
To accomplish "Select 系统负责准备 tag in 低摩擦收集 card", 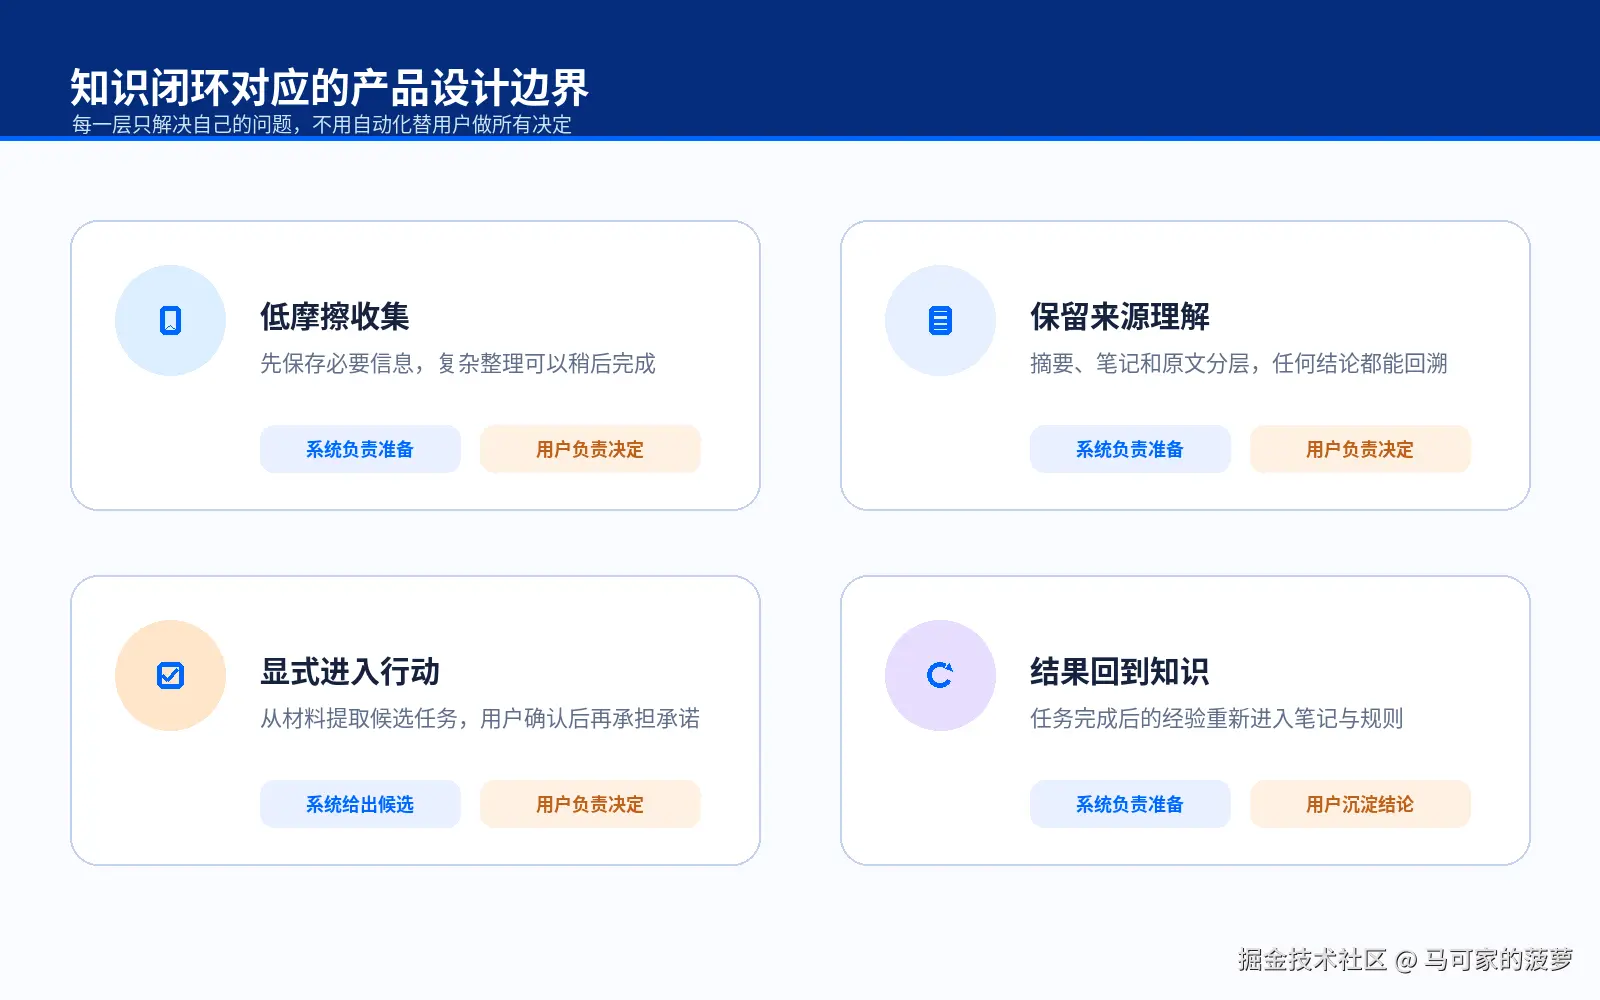I will pos(360,449).
